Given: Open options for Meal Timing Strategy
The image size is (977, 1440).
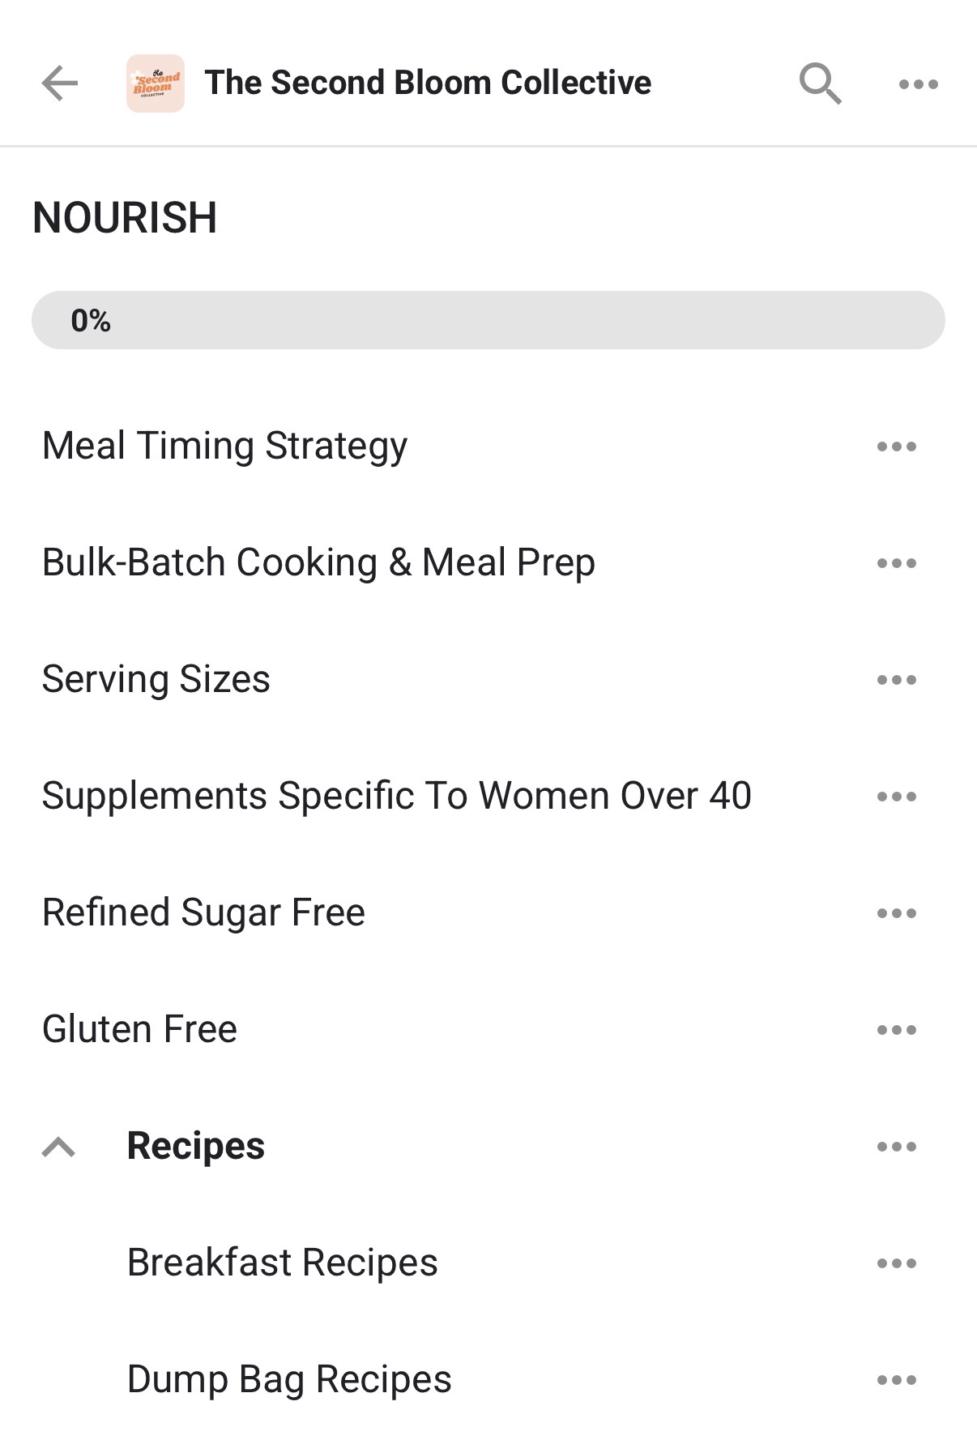Looking at the screenshot, I should pos(895,446).
